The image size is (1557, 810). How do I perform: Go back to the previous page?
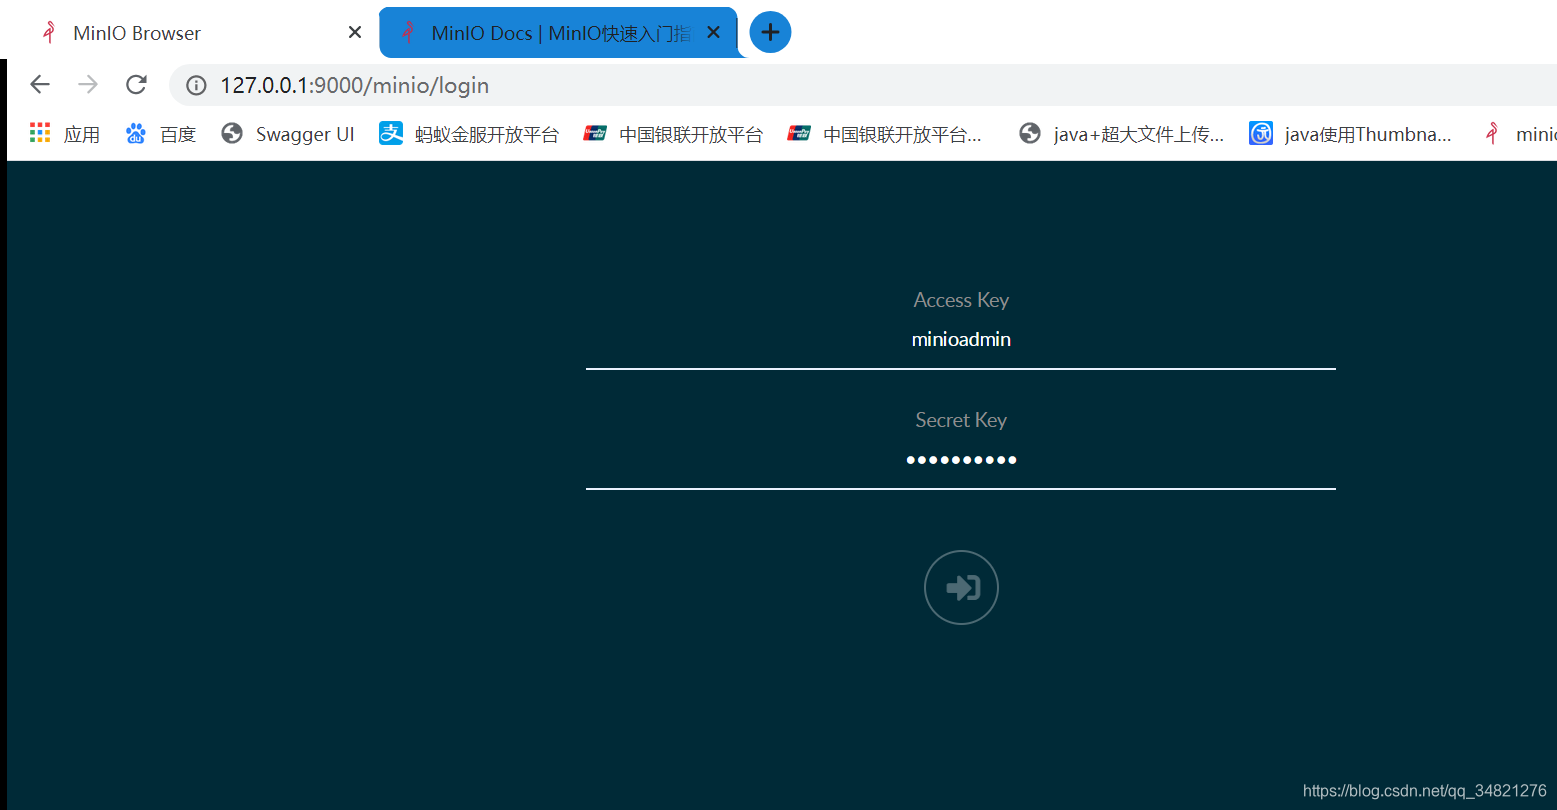tap(40, 85)
